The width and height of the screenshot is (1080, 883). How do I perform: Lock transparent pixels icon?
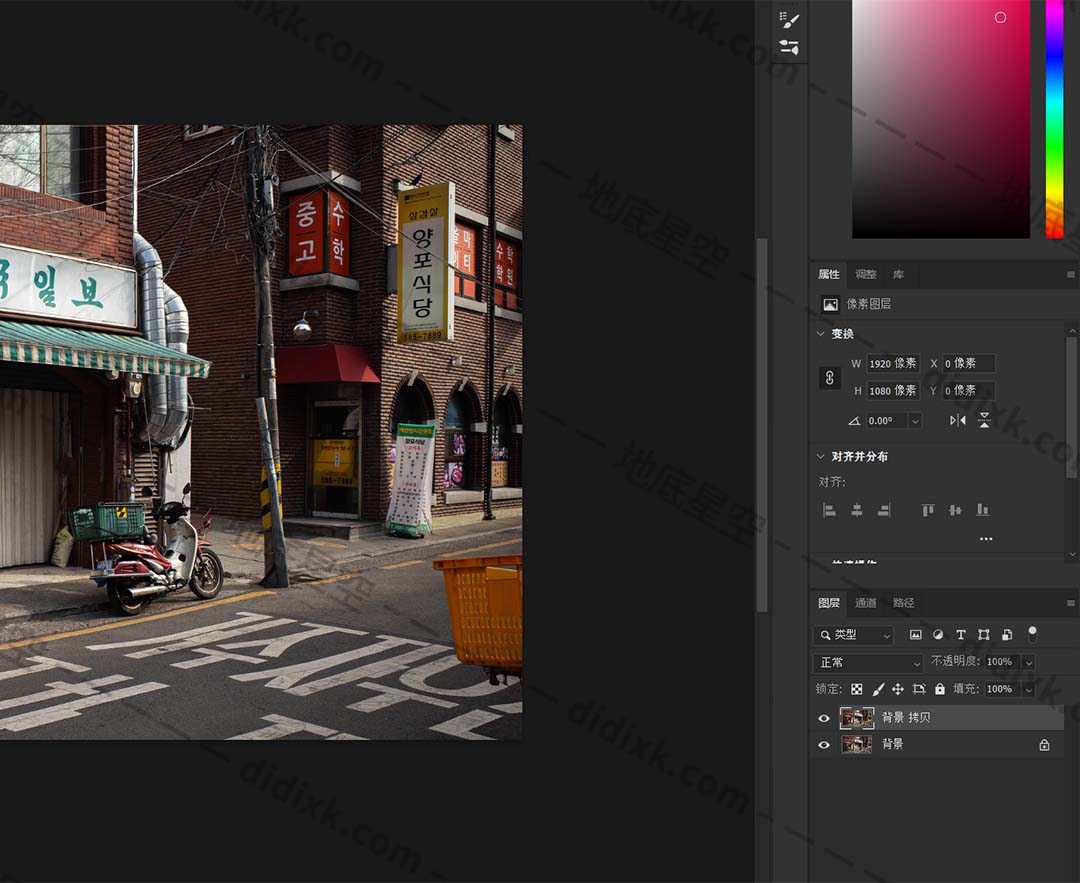pyautogui.click(x=856, y=689)
